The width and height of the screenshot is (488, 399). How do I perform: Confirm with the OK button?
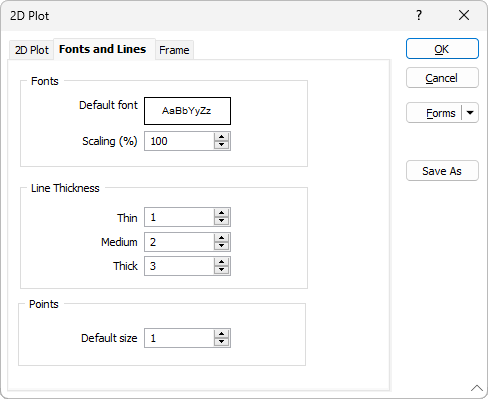coord(442,49)
